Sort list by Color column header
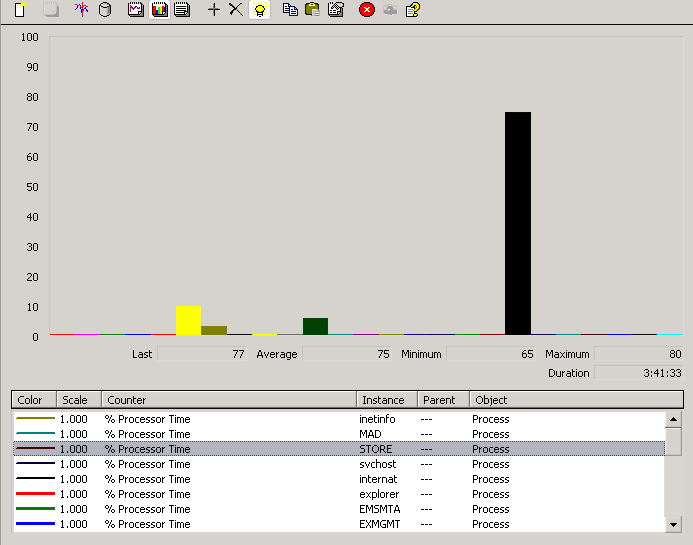The image size is (693, 545). pos(34,400)
